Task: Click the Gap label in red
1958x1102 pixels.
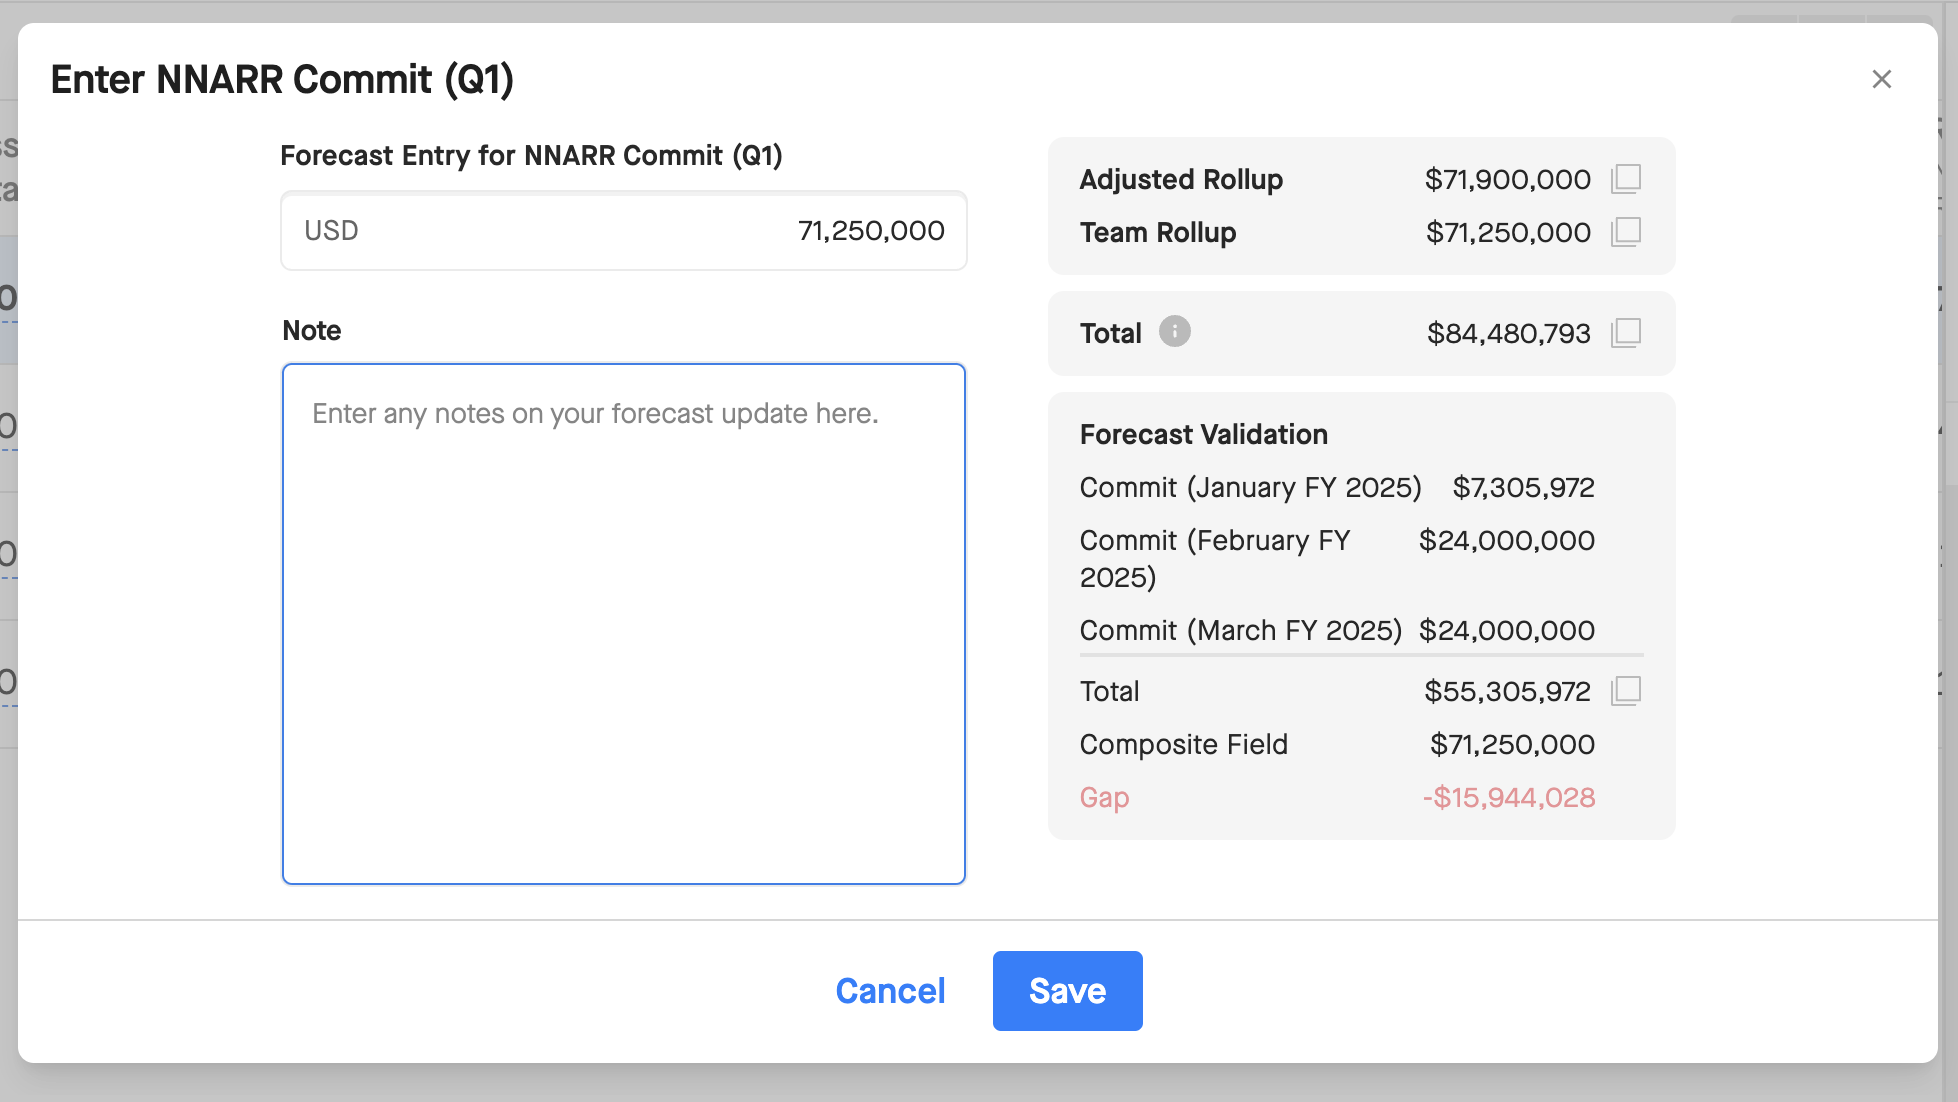Action: (x=1105, y=797)
